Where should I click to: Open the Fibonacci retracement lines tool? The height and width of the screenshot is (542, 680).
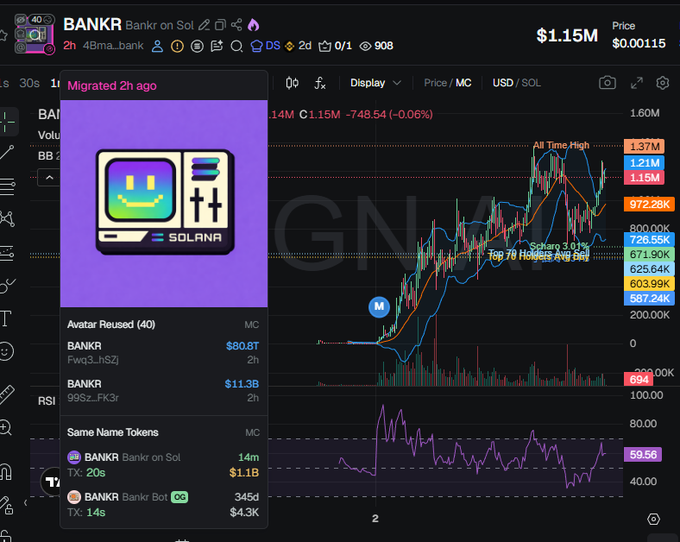(x=7, y=186)
